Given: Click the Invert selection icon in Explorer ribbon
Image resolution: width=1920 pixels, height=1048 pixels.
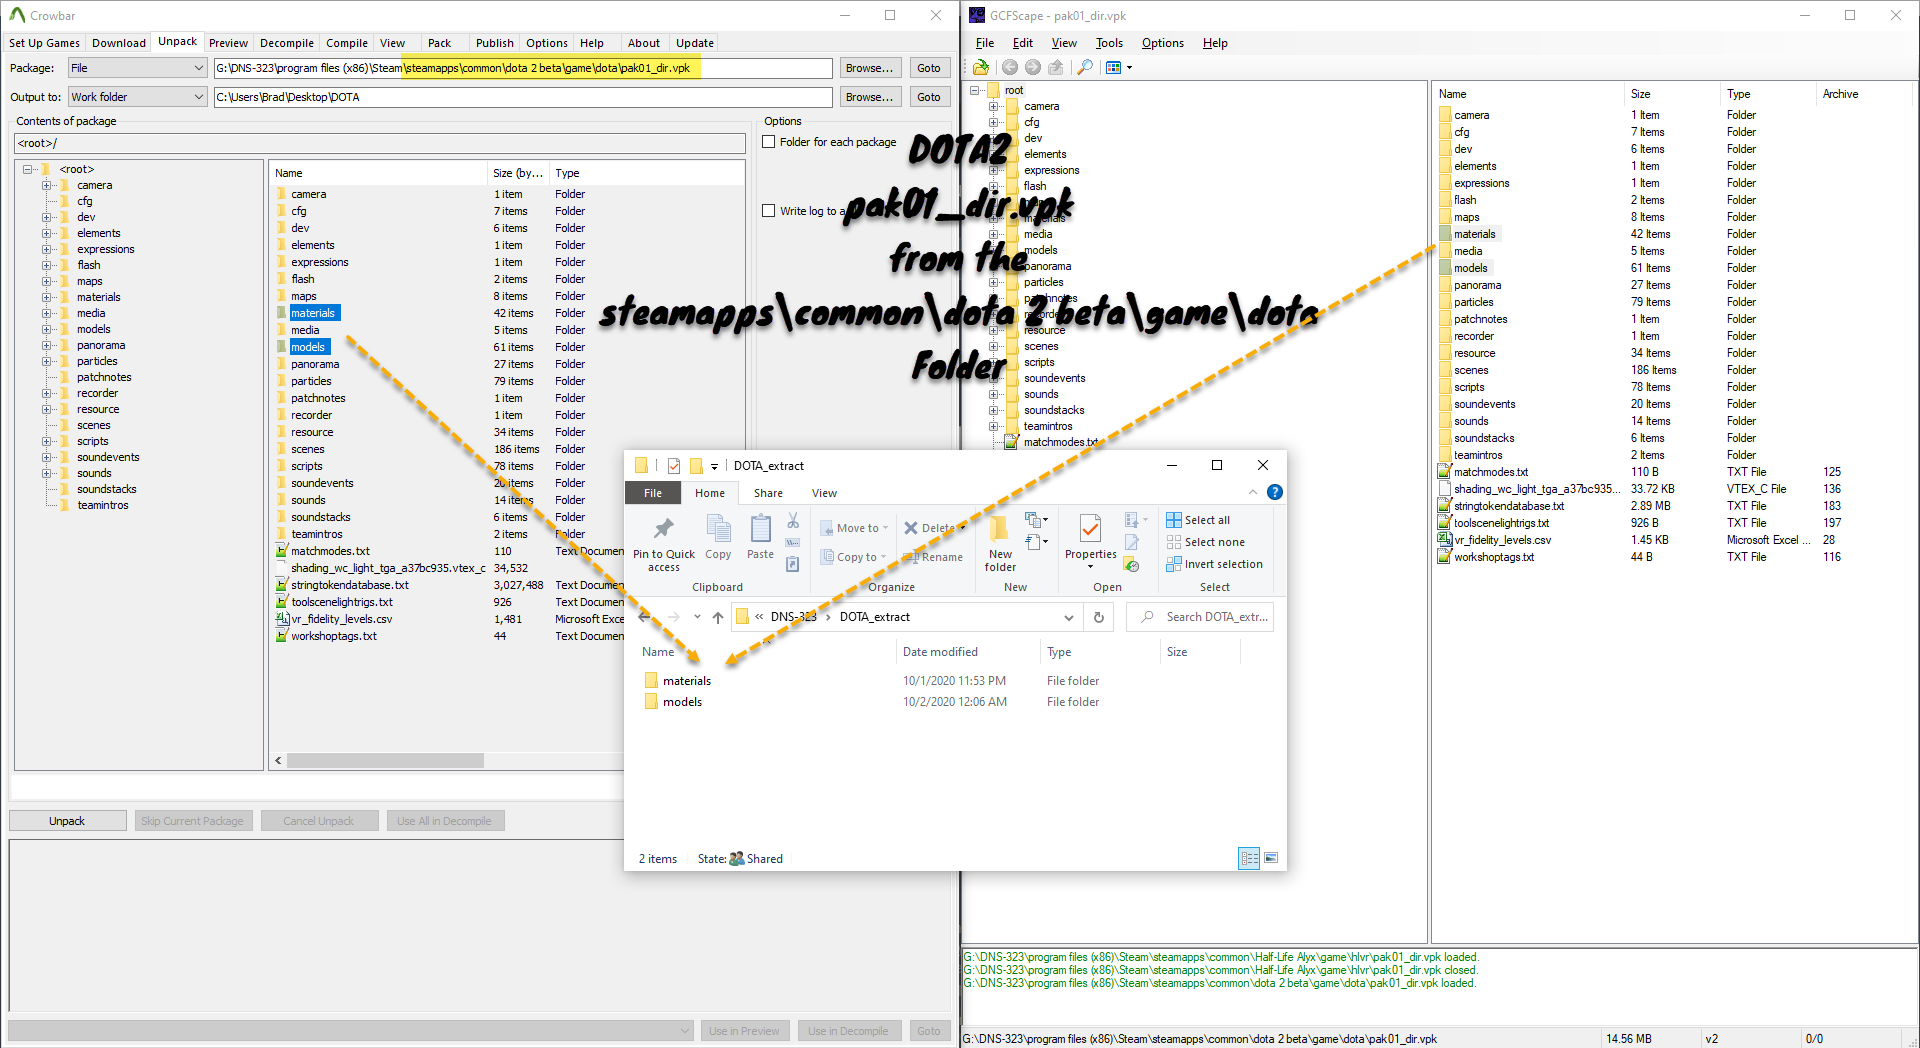Looking at the screenshot, I should (1174, 564).
